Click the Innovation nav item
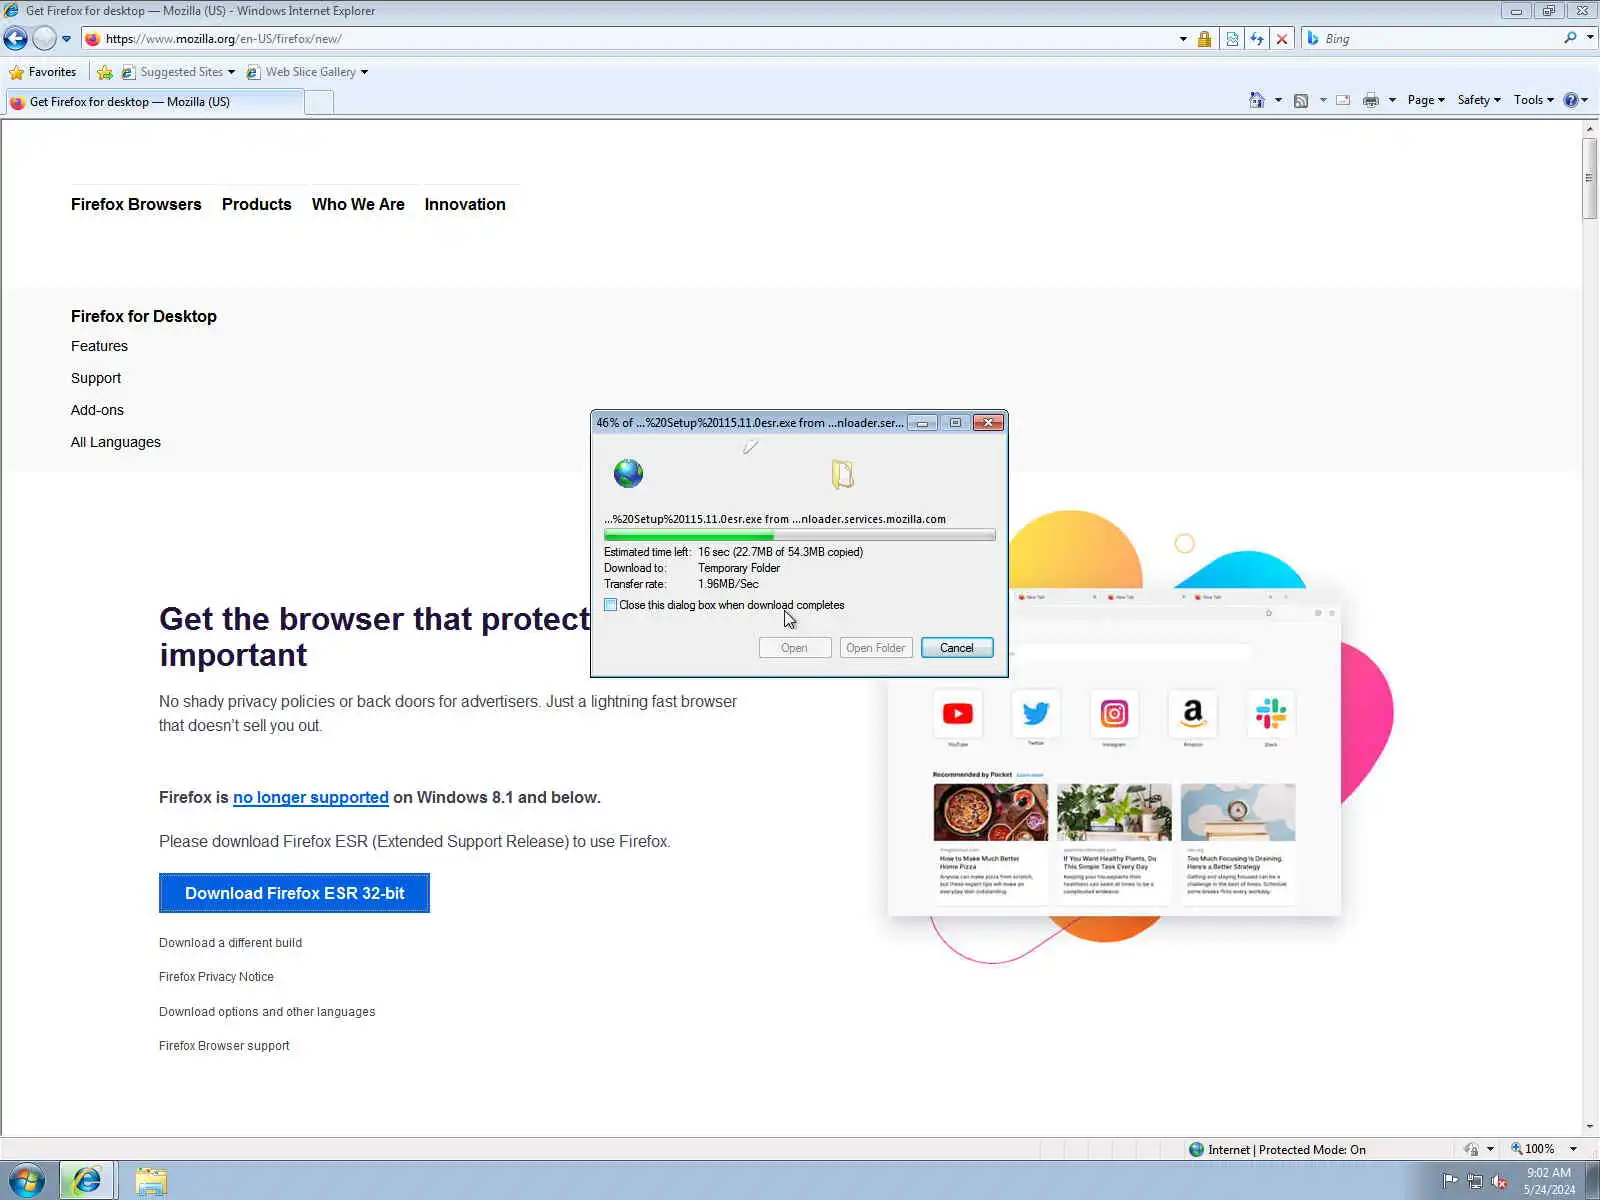This screenshot has height=1200, width=1600. tap(465, 204)
